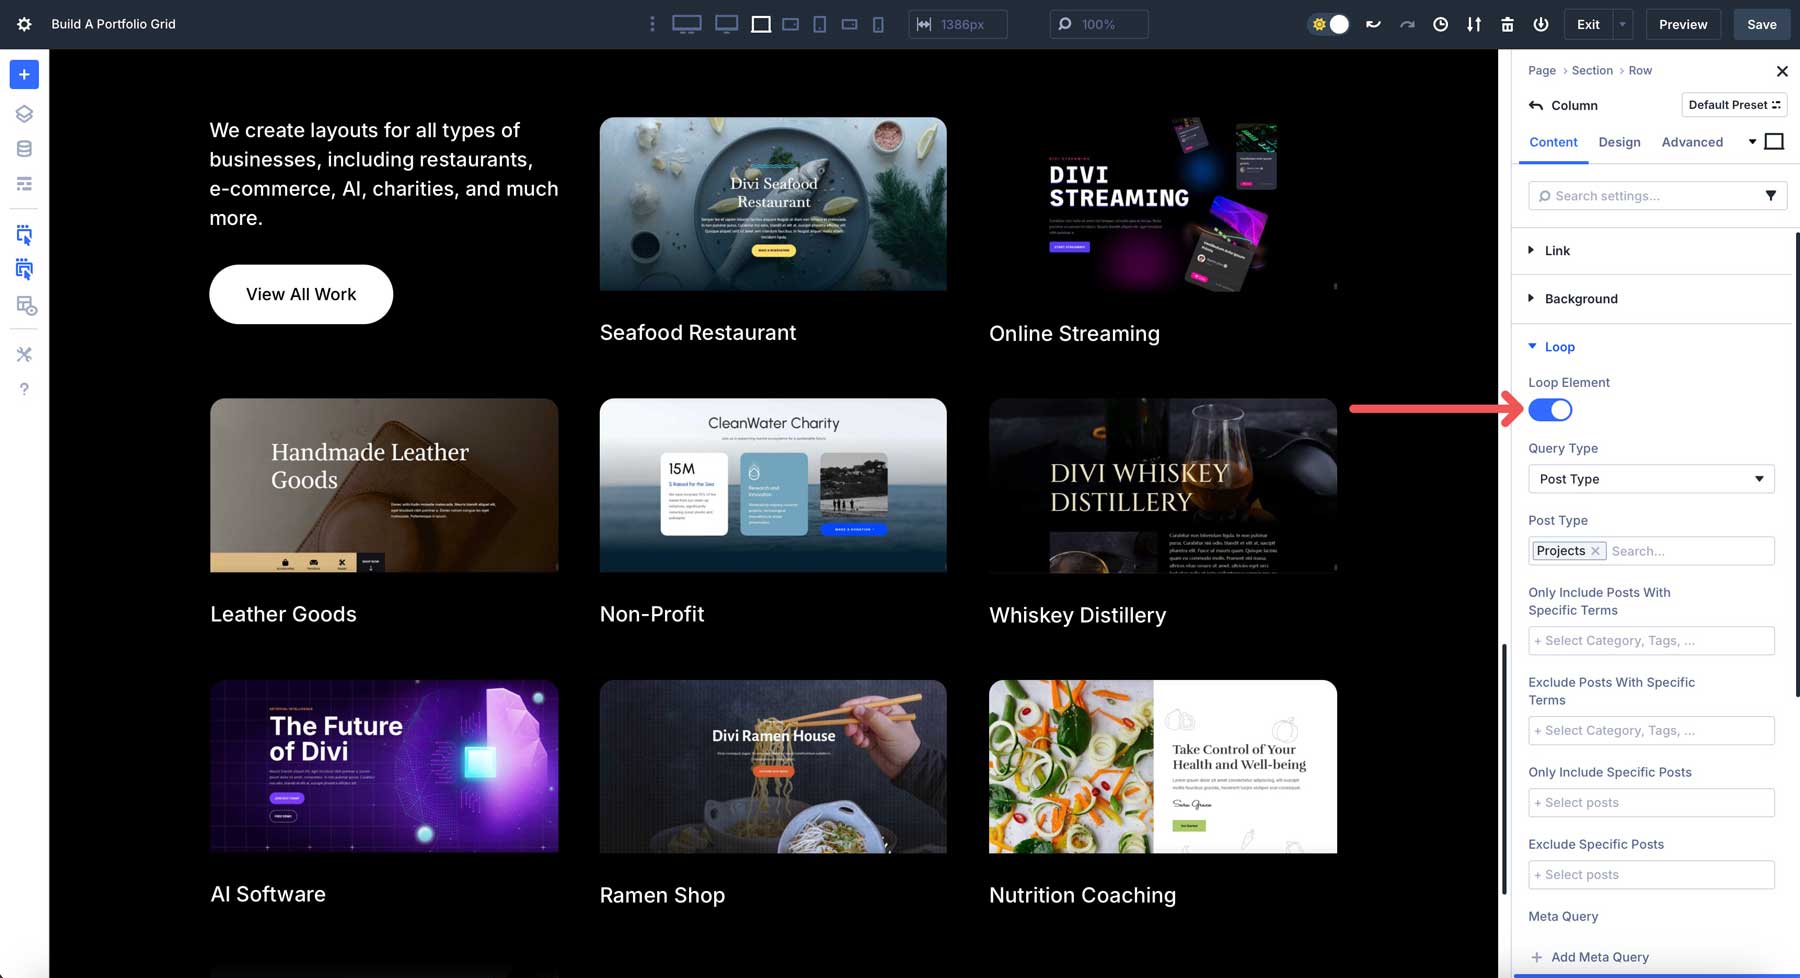Viewport: 1800px width, 978px height.
Task: Toggle the builder power icon
Action: pos(1540,23)
